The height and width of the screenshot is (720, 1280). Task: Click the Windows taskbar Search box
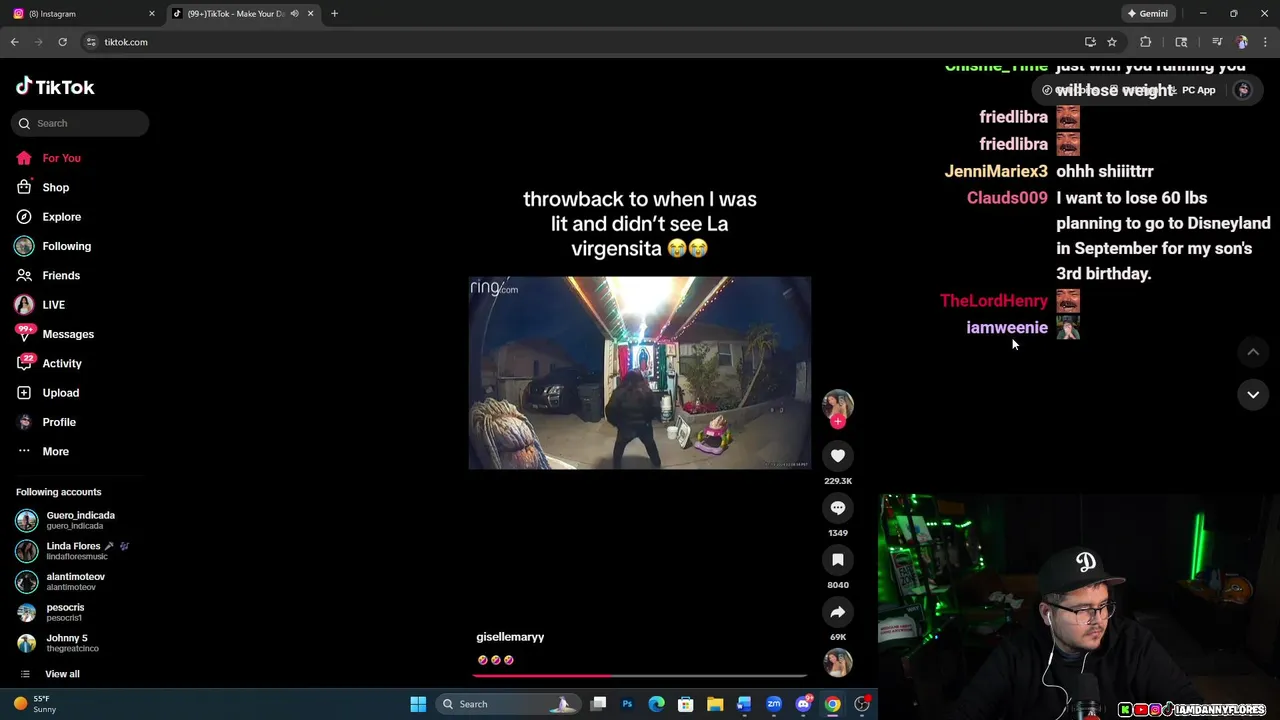coord(507,704)
